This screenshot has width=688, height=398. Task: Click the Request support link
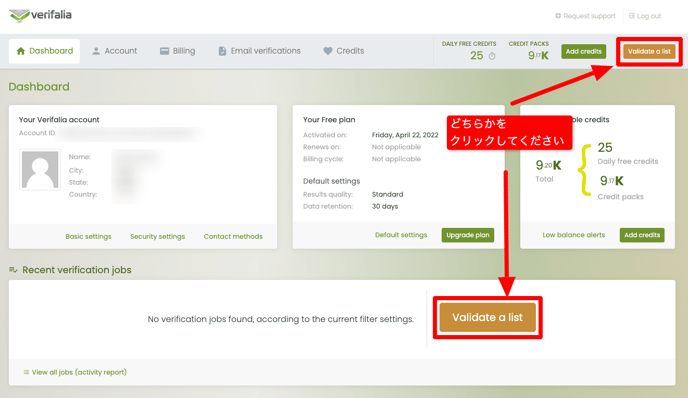pyautogui.click(x=585, y=16)
